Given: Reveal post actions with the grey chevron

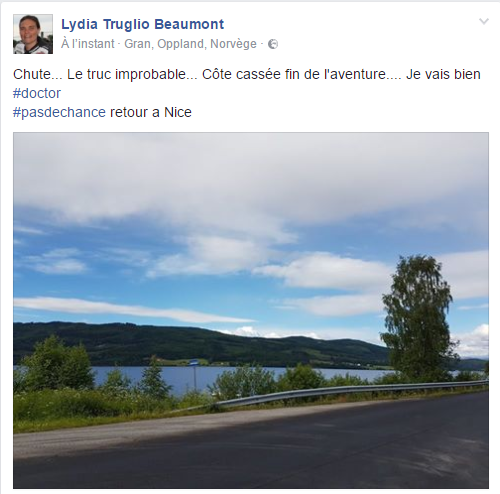Looking at the screenshot, I should point(484,22).
